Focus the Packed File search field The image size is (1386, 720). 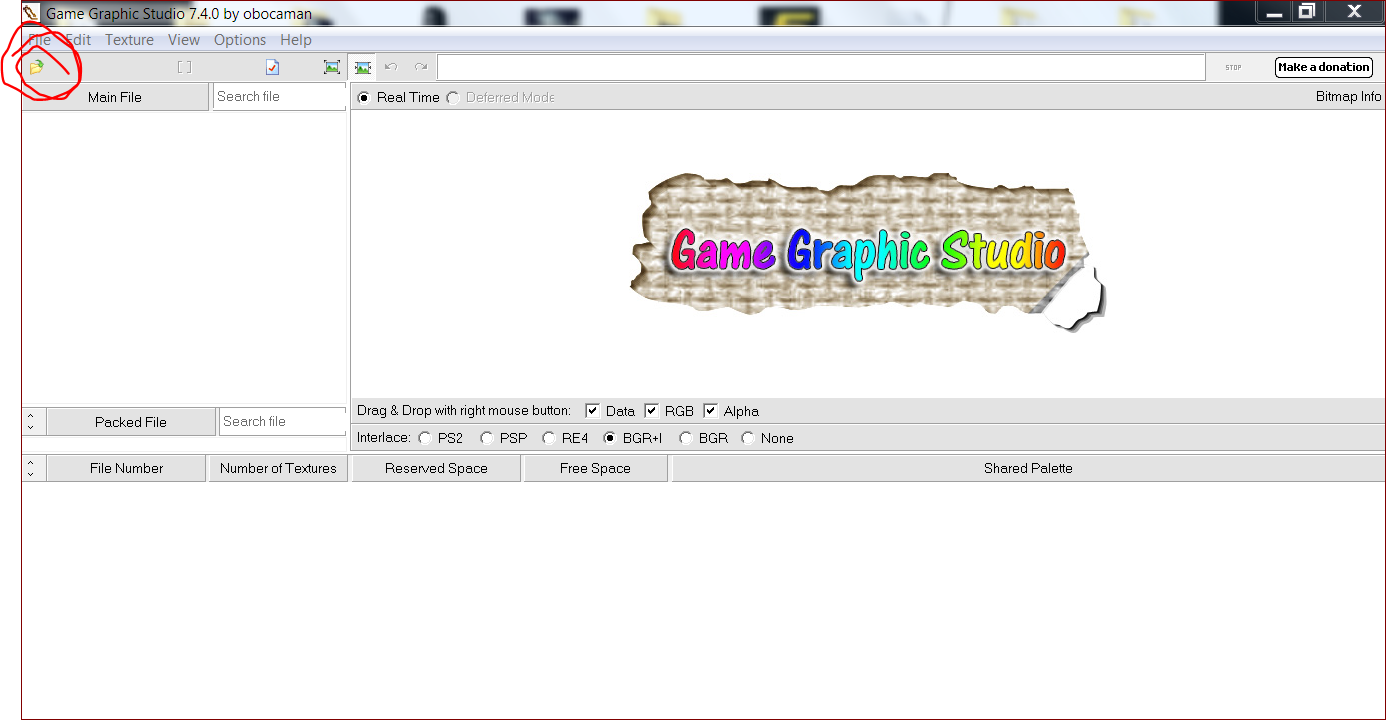click(x=283, y=421)
